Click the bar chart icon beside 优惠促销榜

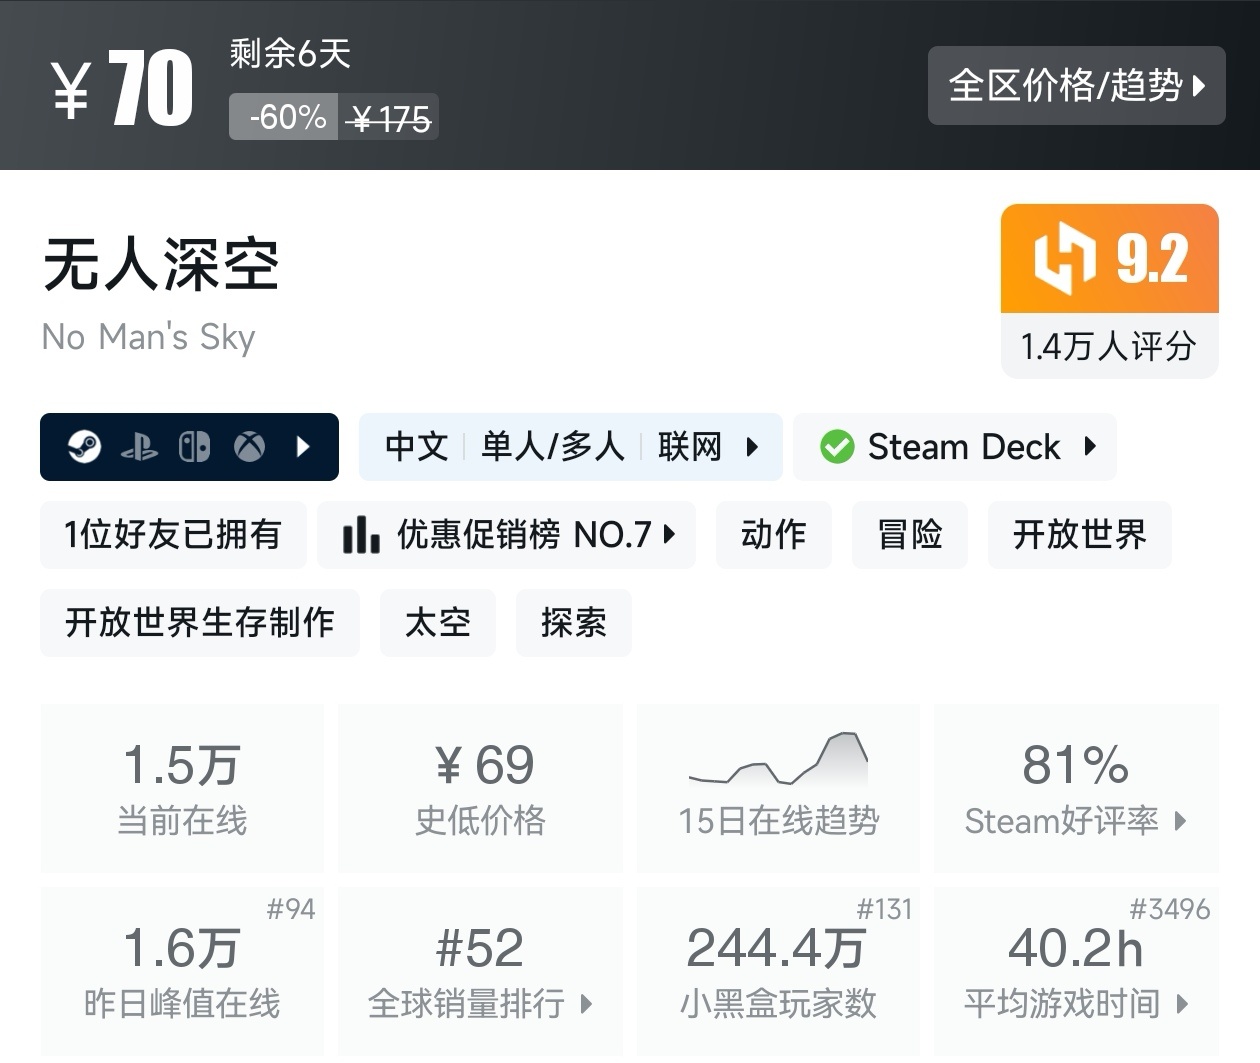point(361,535)
